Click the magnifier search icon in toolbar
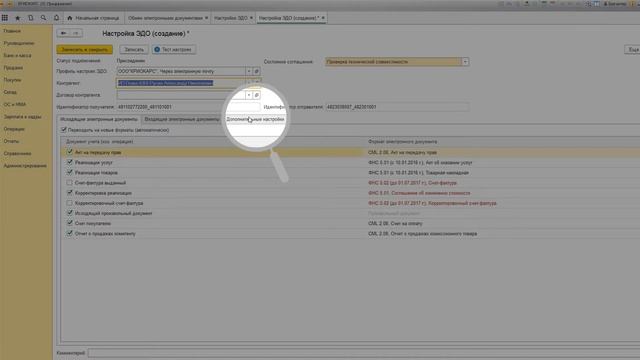The width and height of the screenshot is (640, 360). tap(43, 18)
